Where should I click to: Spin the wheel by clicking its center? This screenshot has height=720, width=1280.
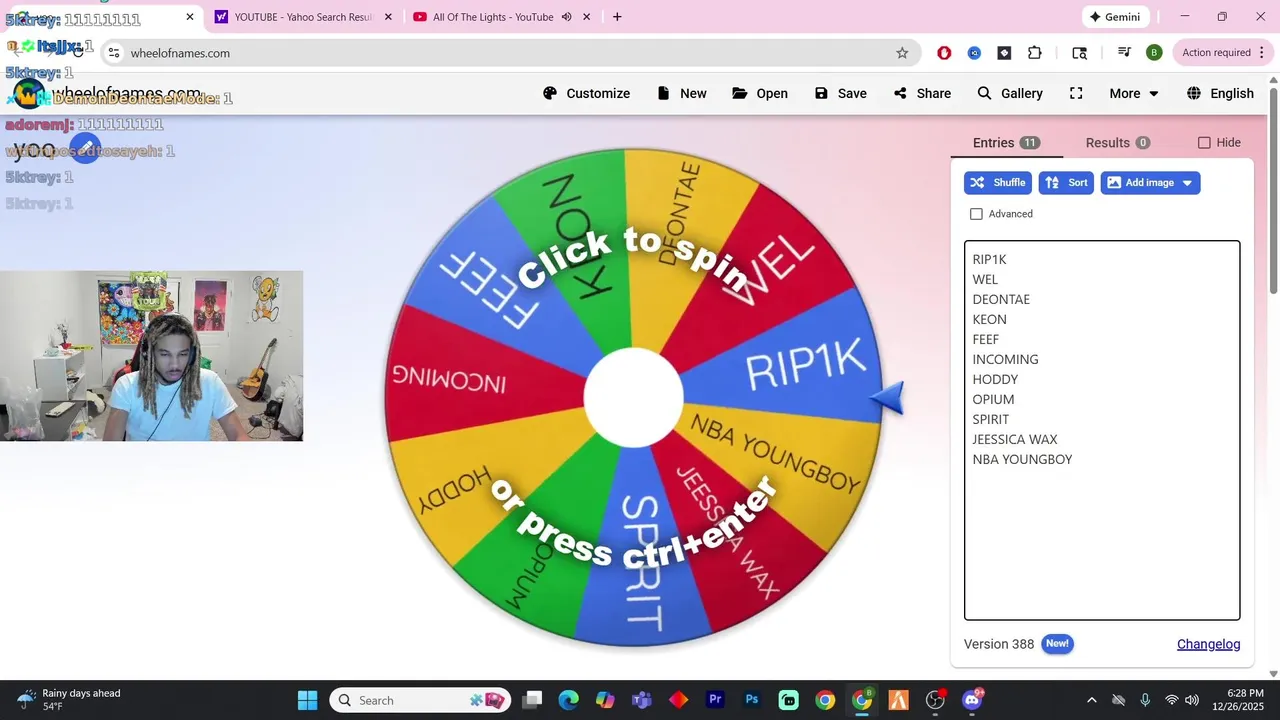coord(633,398)
